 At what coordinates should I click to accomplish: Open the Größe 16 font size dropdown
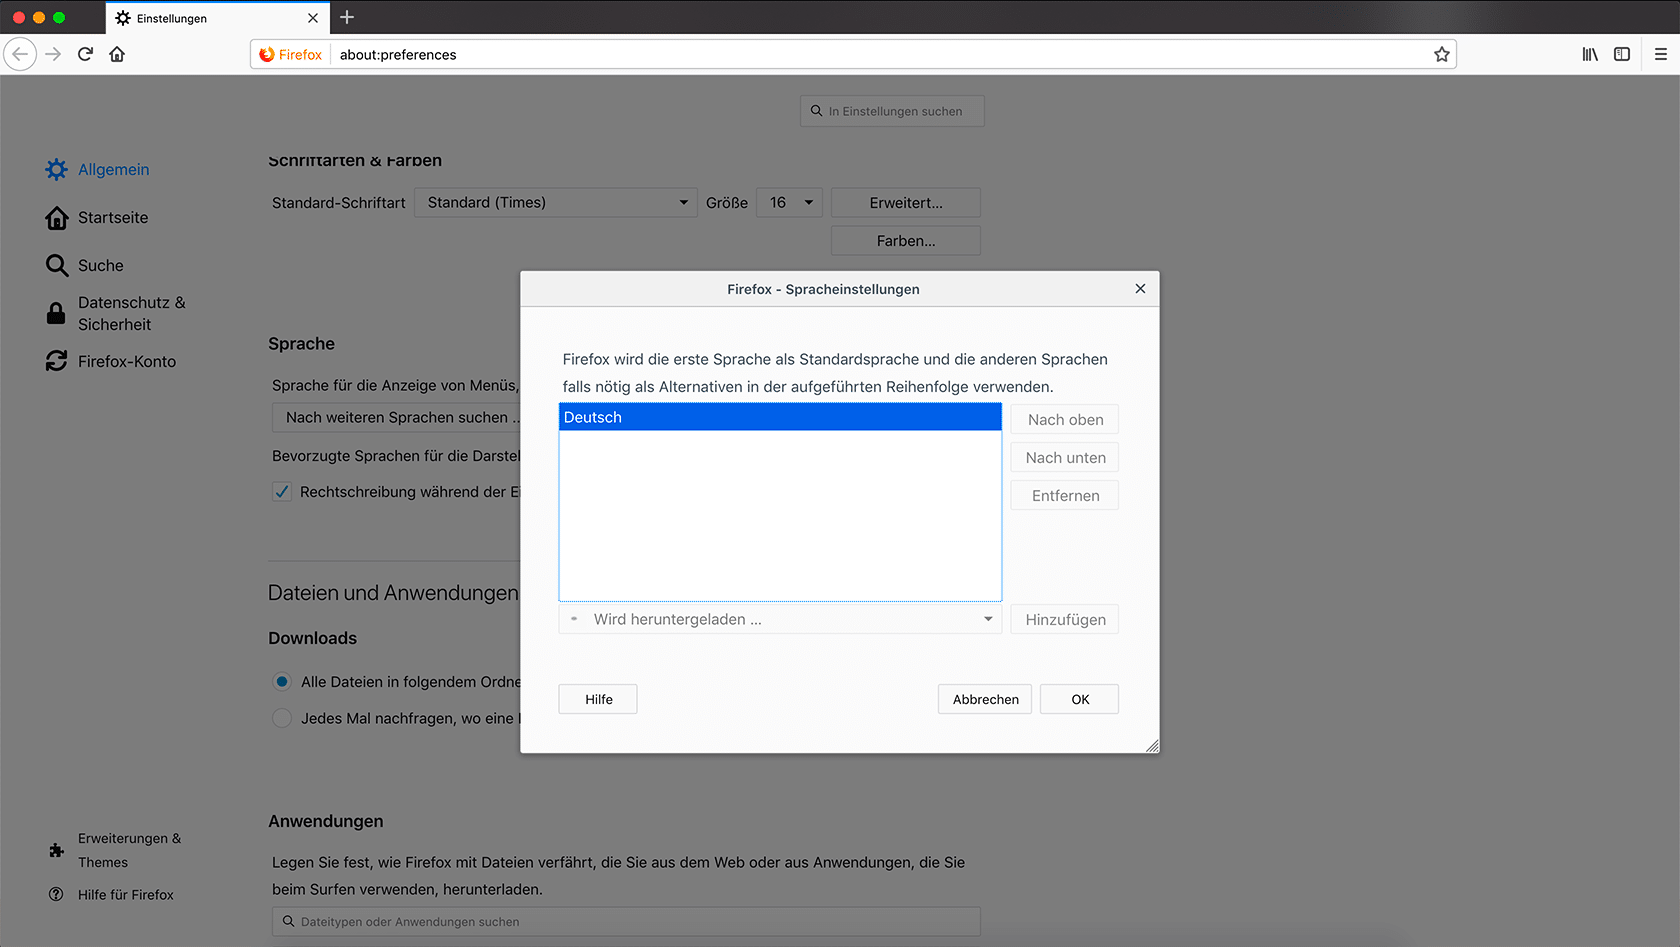(790, 202)
